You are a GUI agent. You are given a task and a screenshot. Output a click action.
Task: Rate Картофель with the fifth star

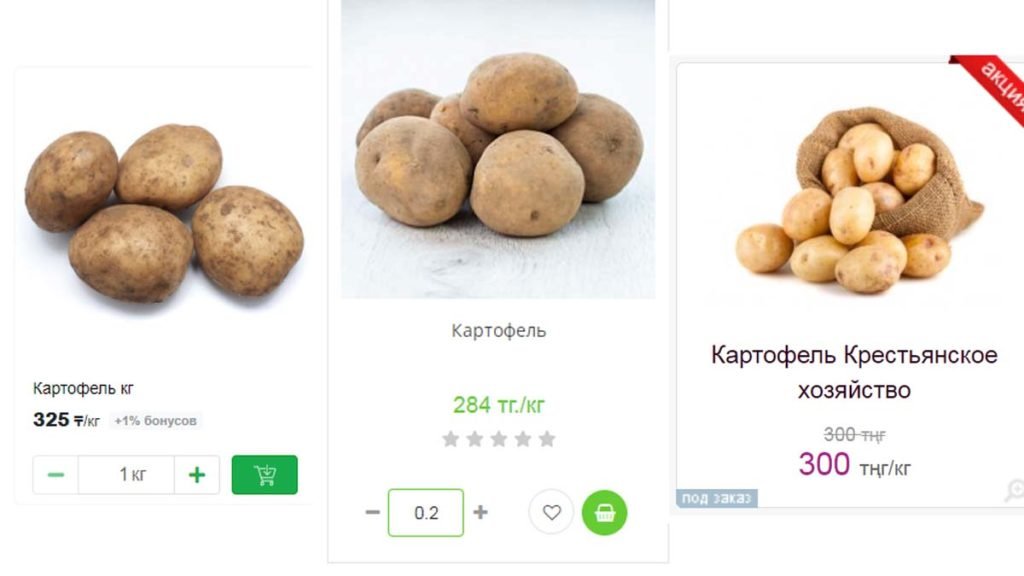click(547, 439)
